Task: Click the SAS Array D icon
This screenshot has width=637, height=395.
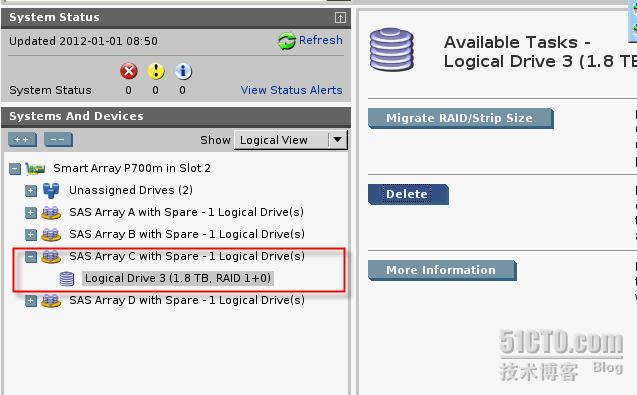Action: 51,301
